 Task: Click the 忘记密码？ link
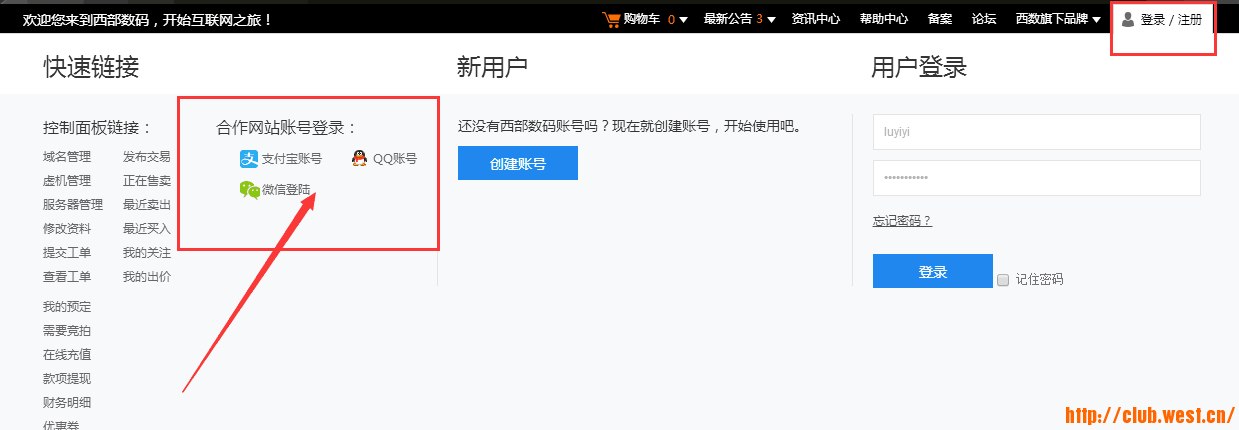click(x=902, y=221)
